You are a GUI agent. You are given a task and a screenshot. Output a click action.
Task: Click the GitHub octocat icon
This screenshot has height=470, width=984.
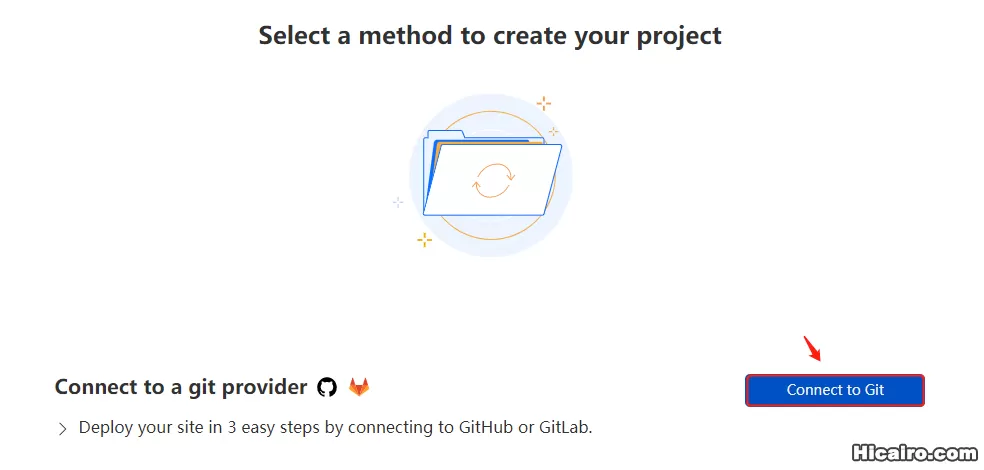(327, 387)
